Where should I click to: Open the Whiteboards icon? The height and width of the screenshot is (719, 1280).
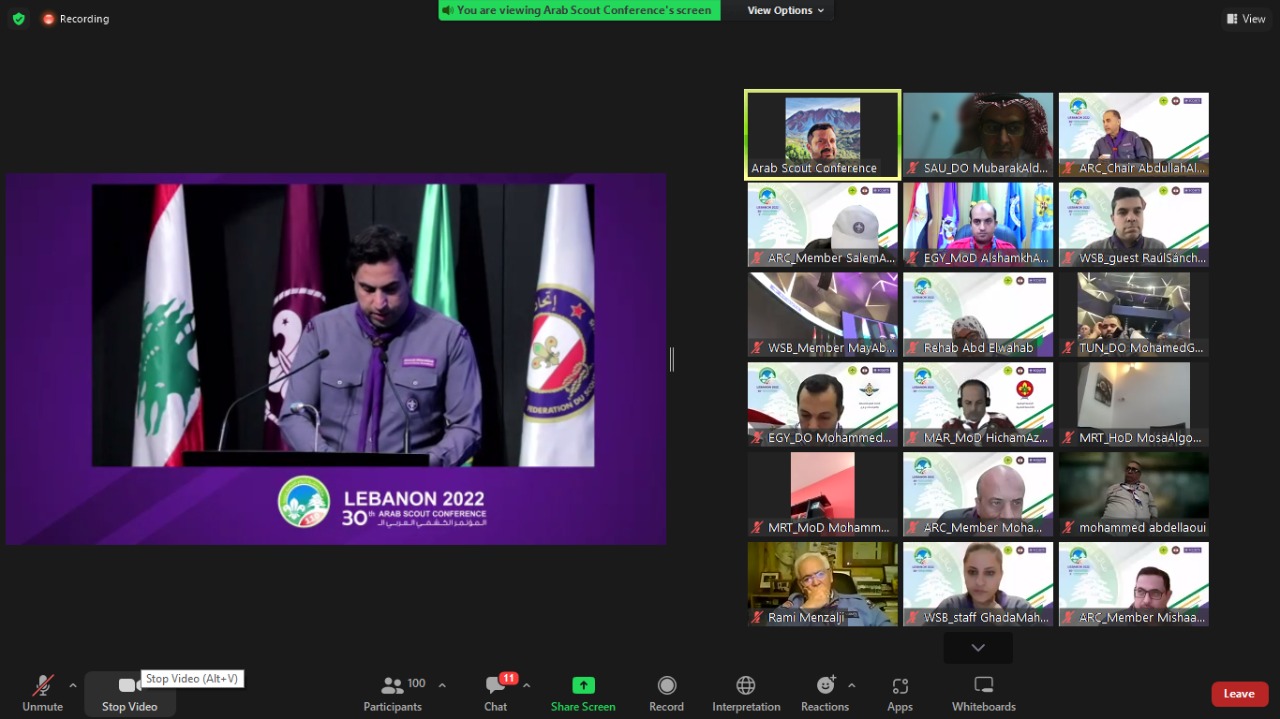coord(983,685)
